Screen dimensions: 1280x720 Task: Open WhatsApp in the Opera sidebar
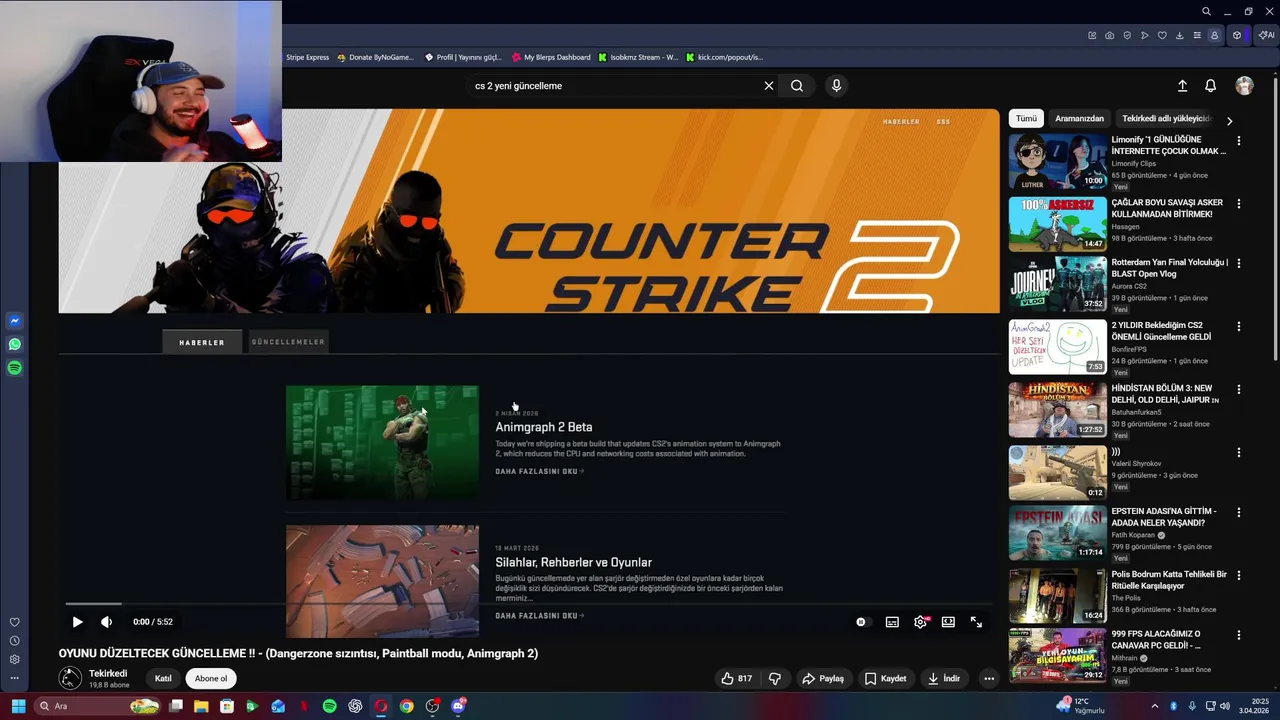(14, 344)
